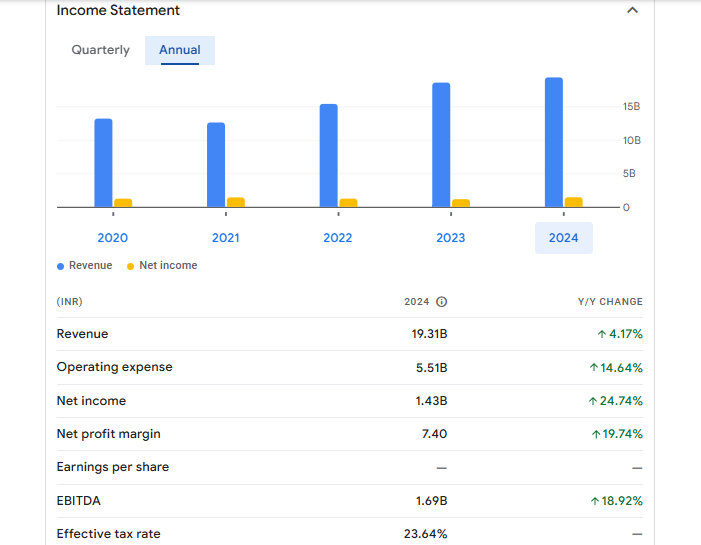Click the yellow Net income legend dot

point(131,266)
